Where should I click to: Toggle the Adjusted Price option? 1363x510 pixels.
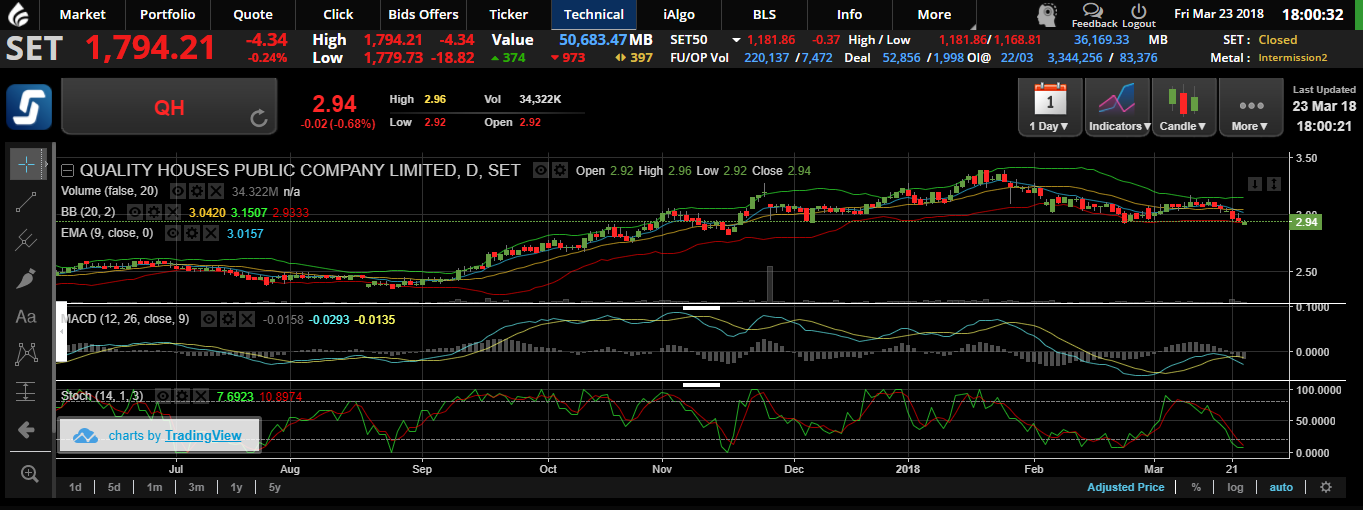click(x=1125, y=487)
